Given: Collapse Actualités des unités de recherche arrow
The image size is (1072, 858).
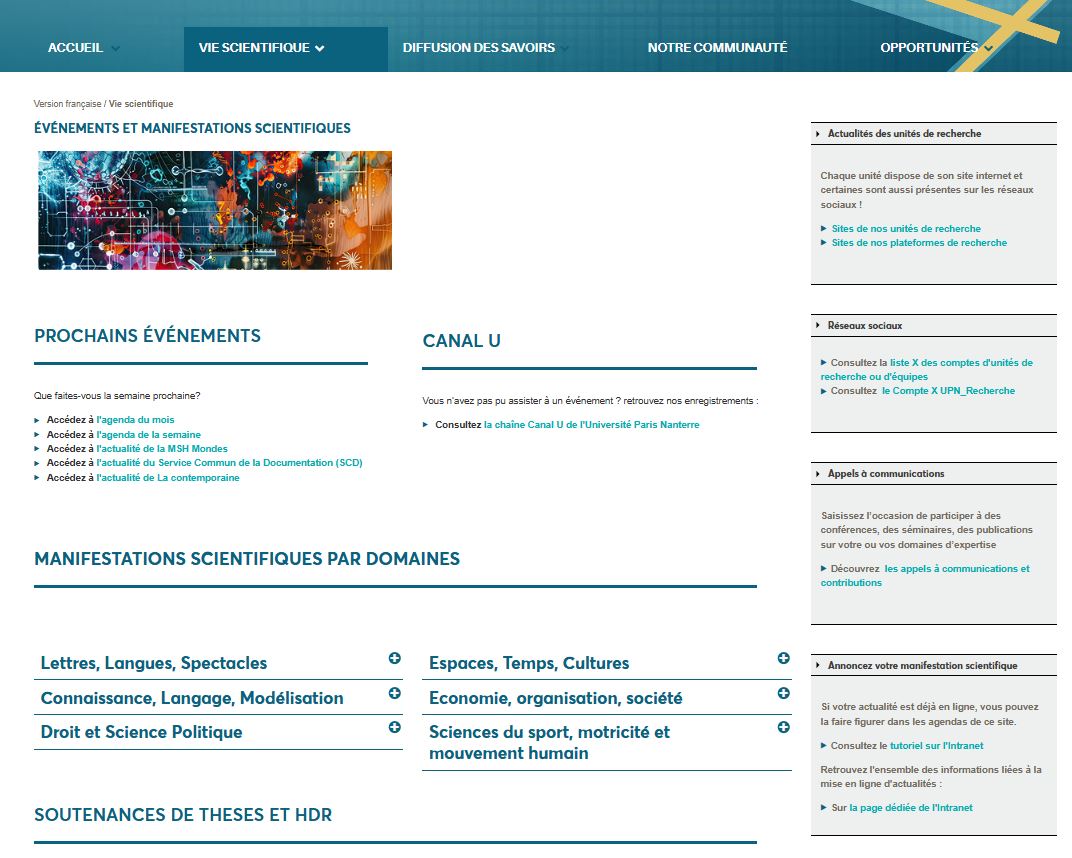Looking at the screenshot, I should point(818,134).
